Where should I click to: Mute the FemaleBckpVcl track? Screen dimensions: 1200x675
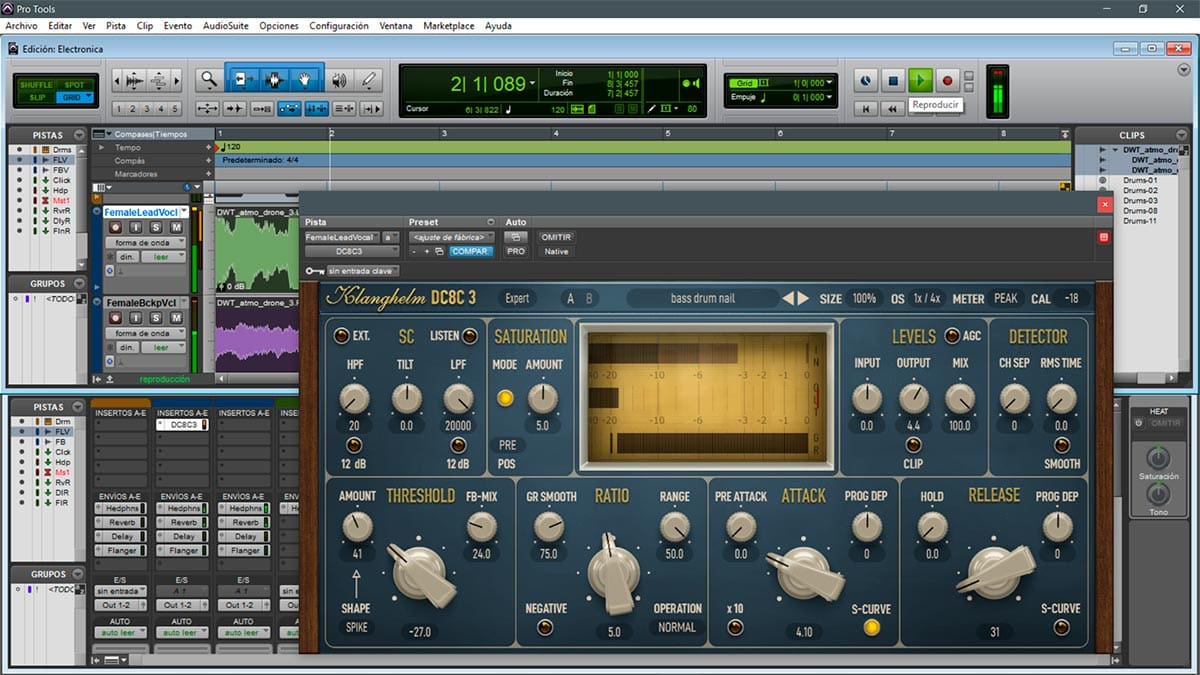coord(176,318)
